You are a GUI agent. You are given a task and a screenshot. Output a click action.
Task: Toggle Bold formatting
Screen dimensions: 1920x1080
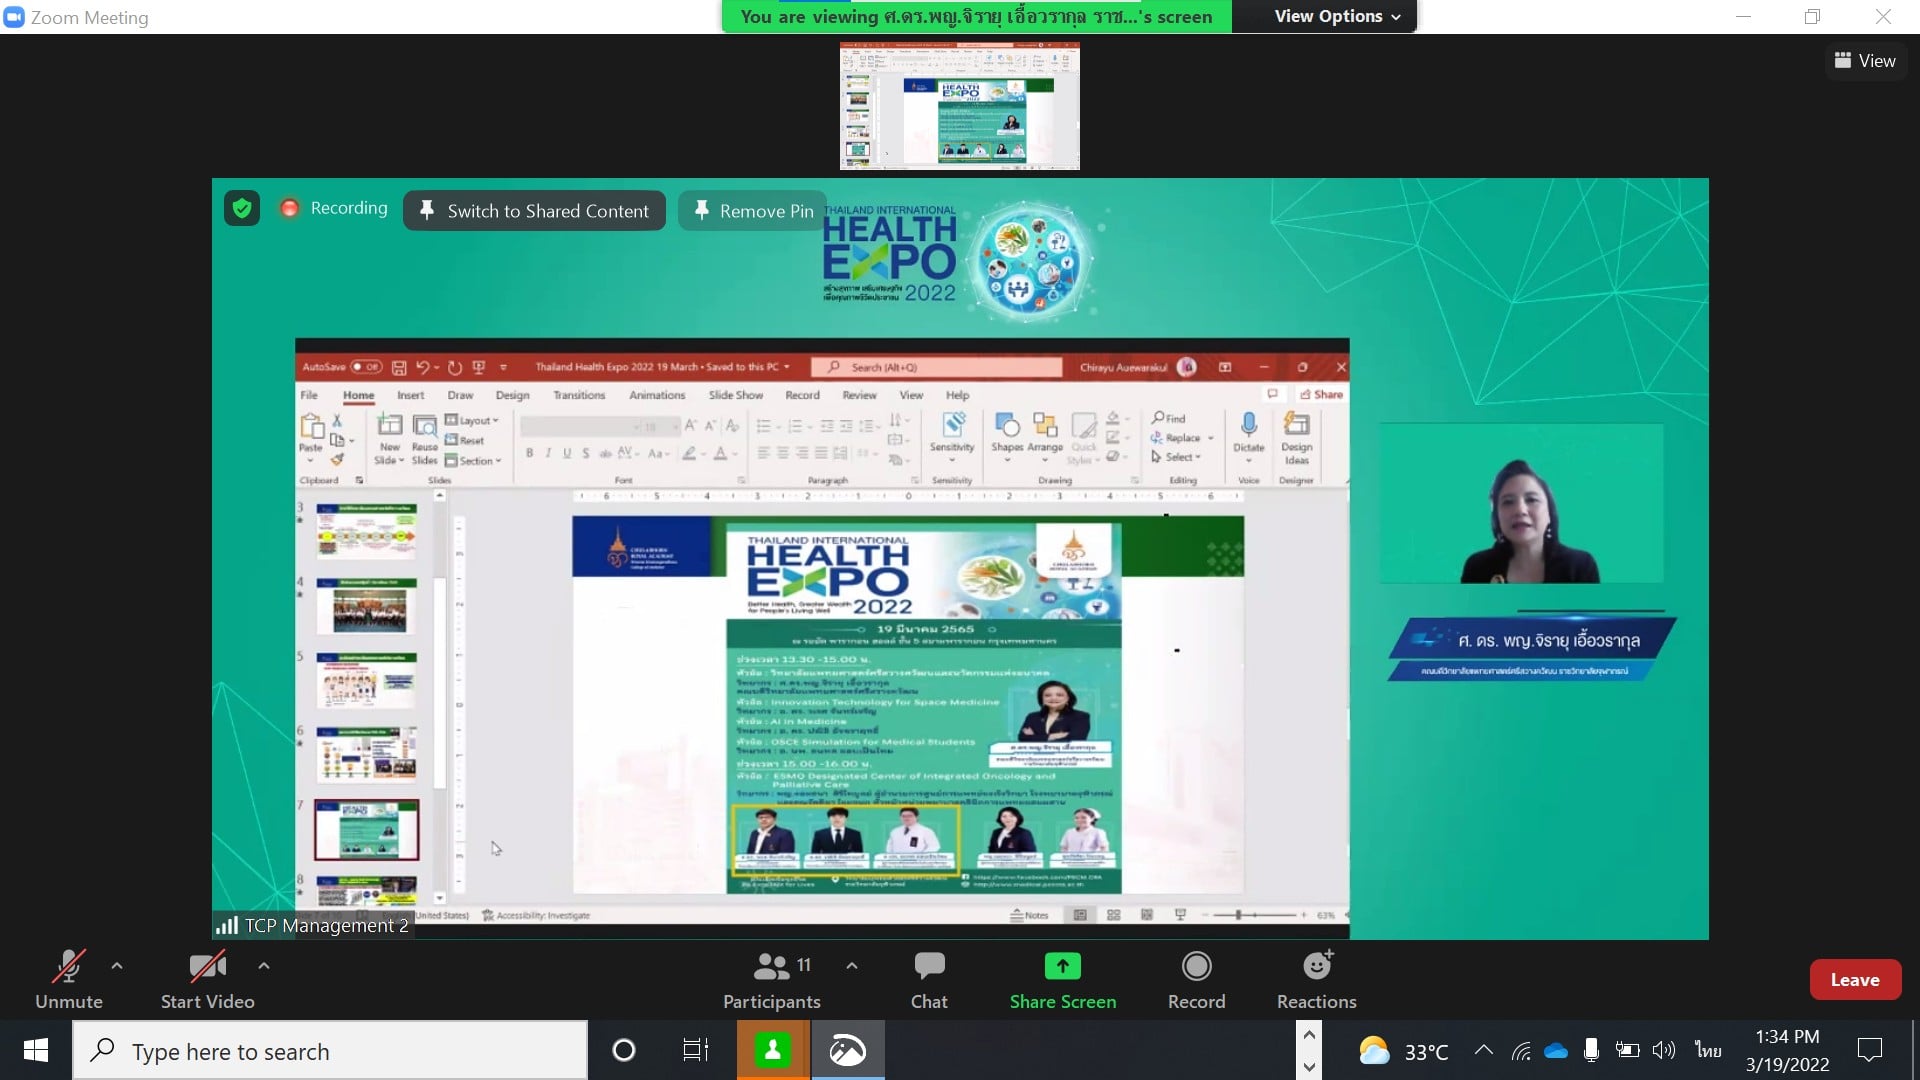point(529,453)
